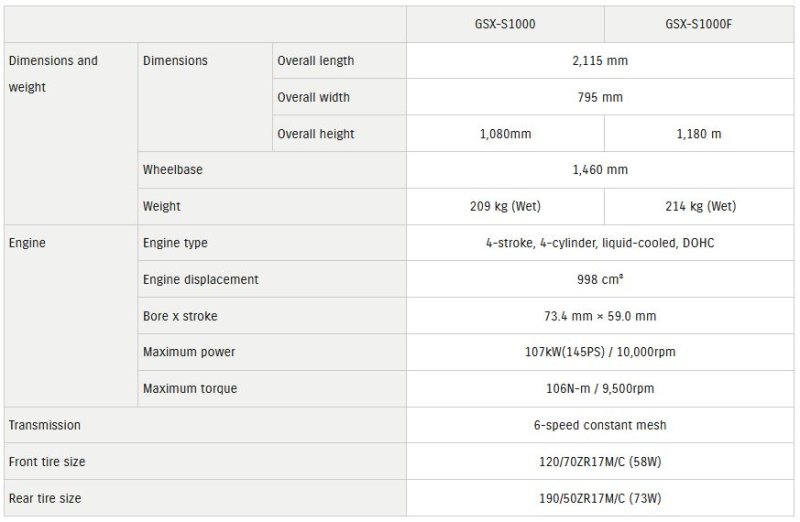Select the Overall length row label
Screen dimensions: 800x522
click(x=315, y=61)
